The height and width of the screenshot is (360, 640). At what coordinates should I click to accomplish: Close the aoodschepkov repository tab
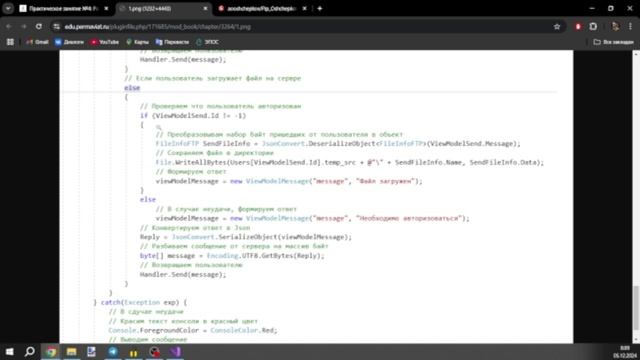[x=304, y=9]
